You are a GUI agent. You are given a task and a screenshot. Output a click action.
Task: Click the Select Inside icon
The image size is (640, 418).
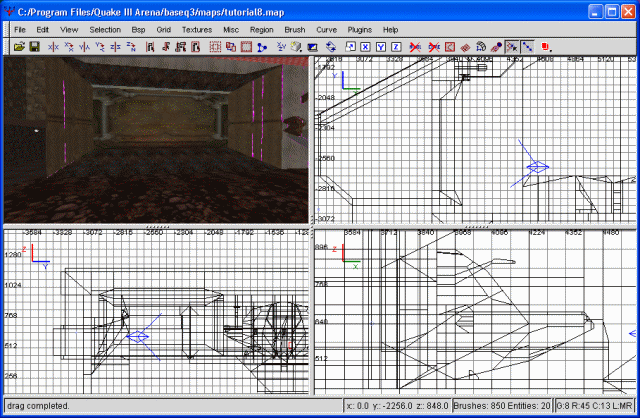pos(196,47)
